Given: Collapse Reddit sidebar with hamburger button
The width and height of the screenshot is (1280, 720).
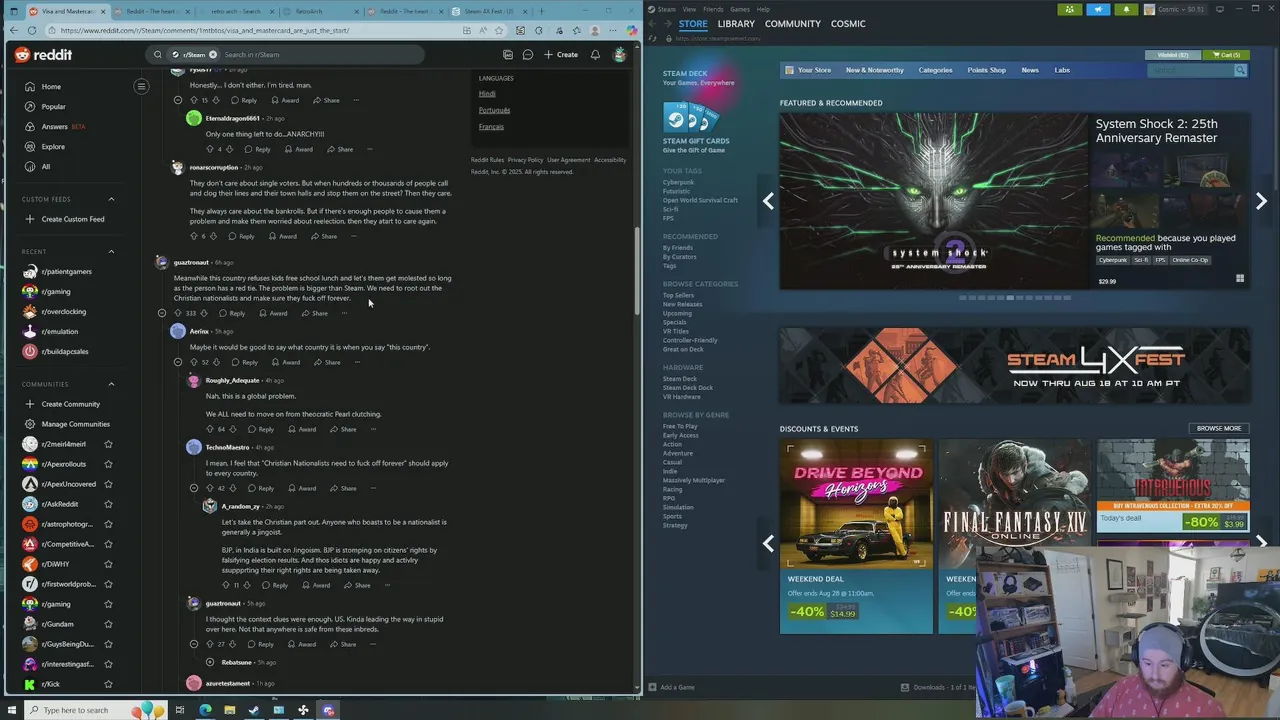Looking at the screenshot, I should pos(141,86).
